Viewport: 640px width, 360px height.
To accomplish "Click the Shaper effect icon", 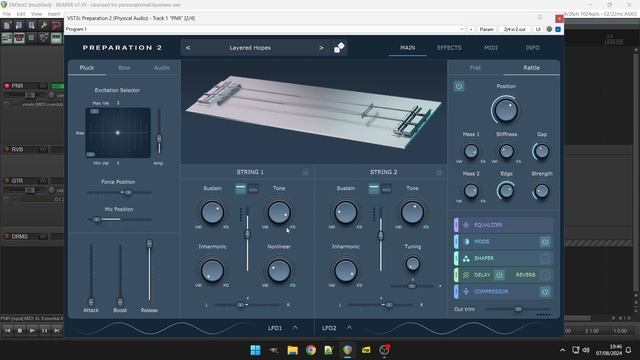I will [x=466, y=258].
